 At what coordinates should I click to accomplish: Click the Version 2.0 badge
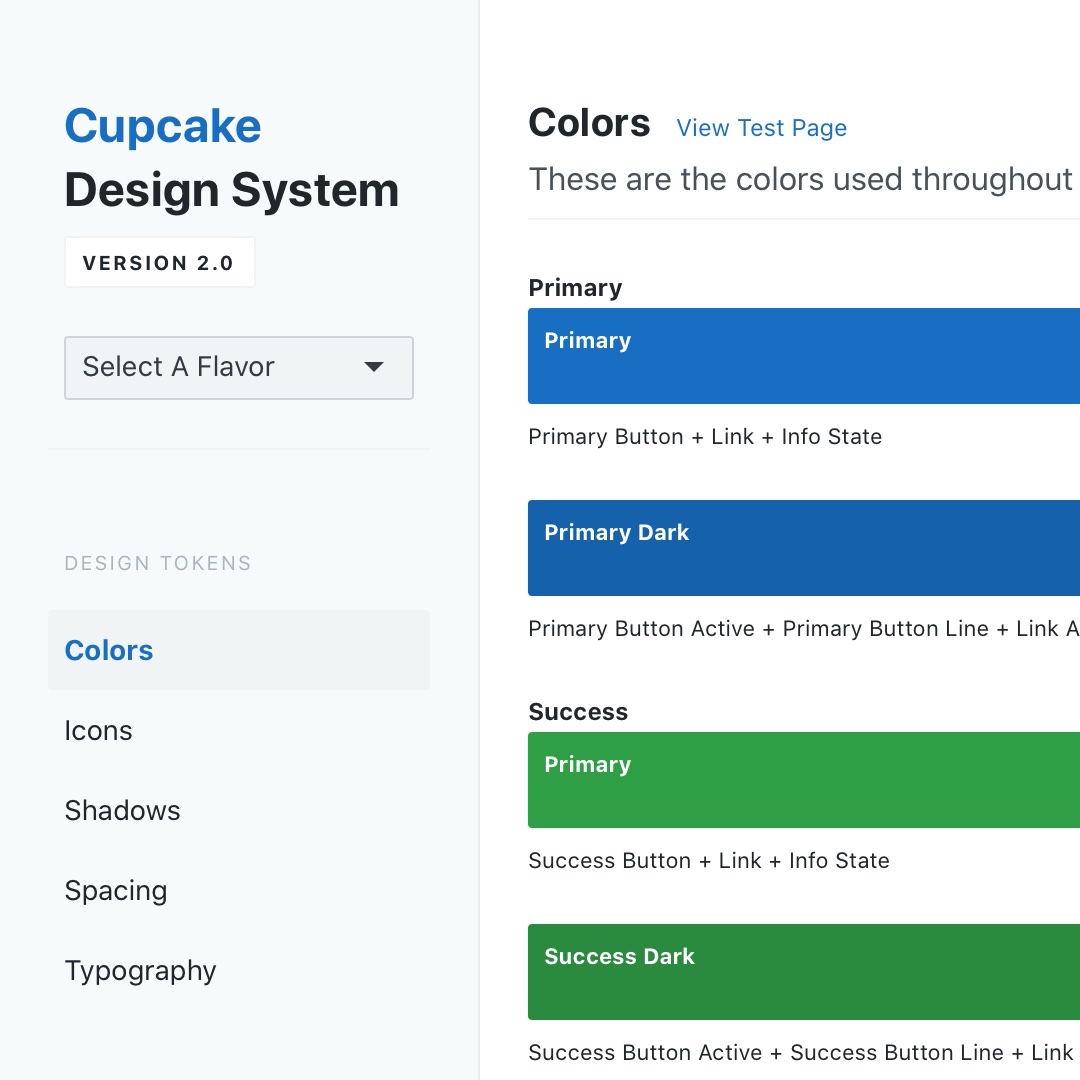click(x=159, y=263)
